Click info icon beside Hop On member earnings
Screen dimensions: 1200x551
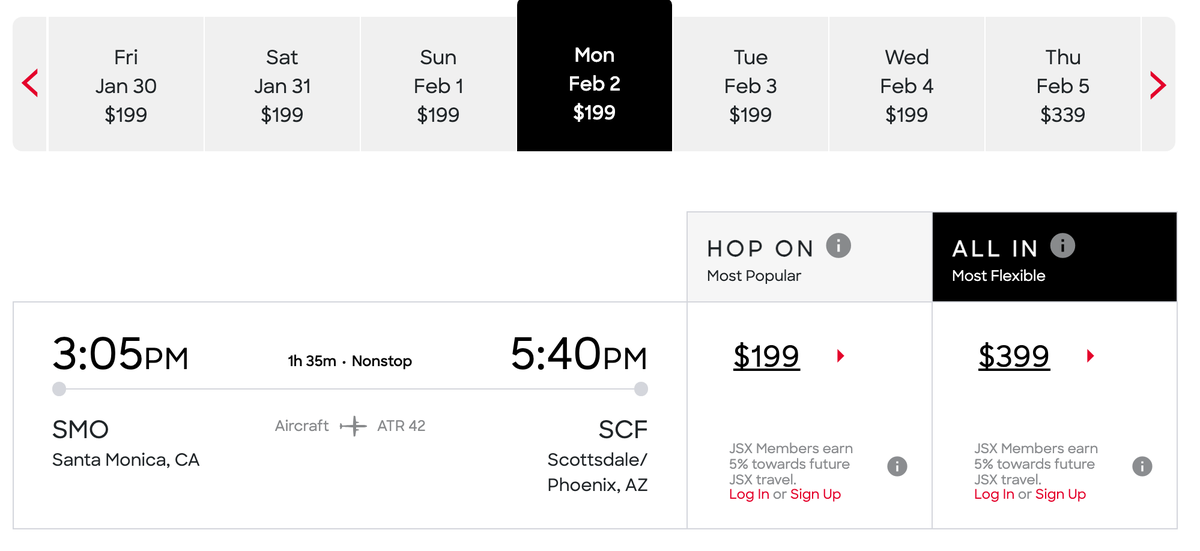pyautogui.click(x=897, y=466)
